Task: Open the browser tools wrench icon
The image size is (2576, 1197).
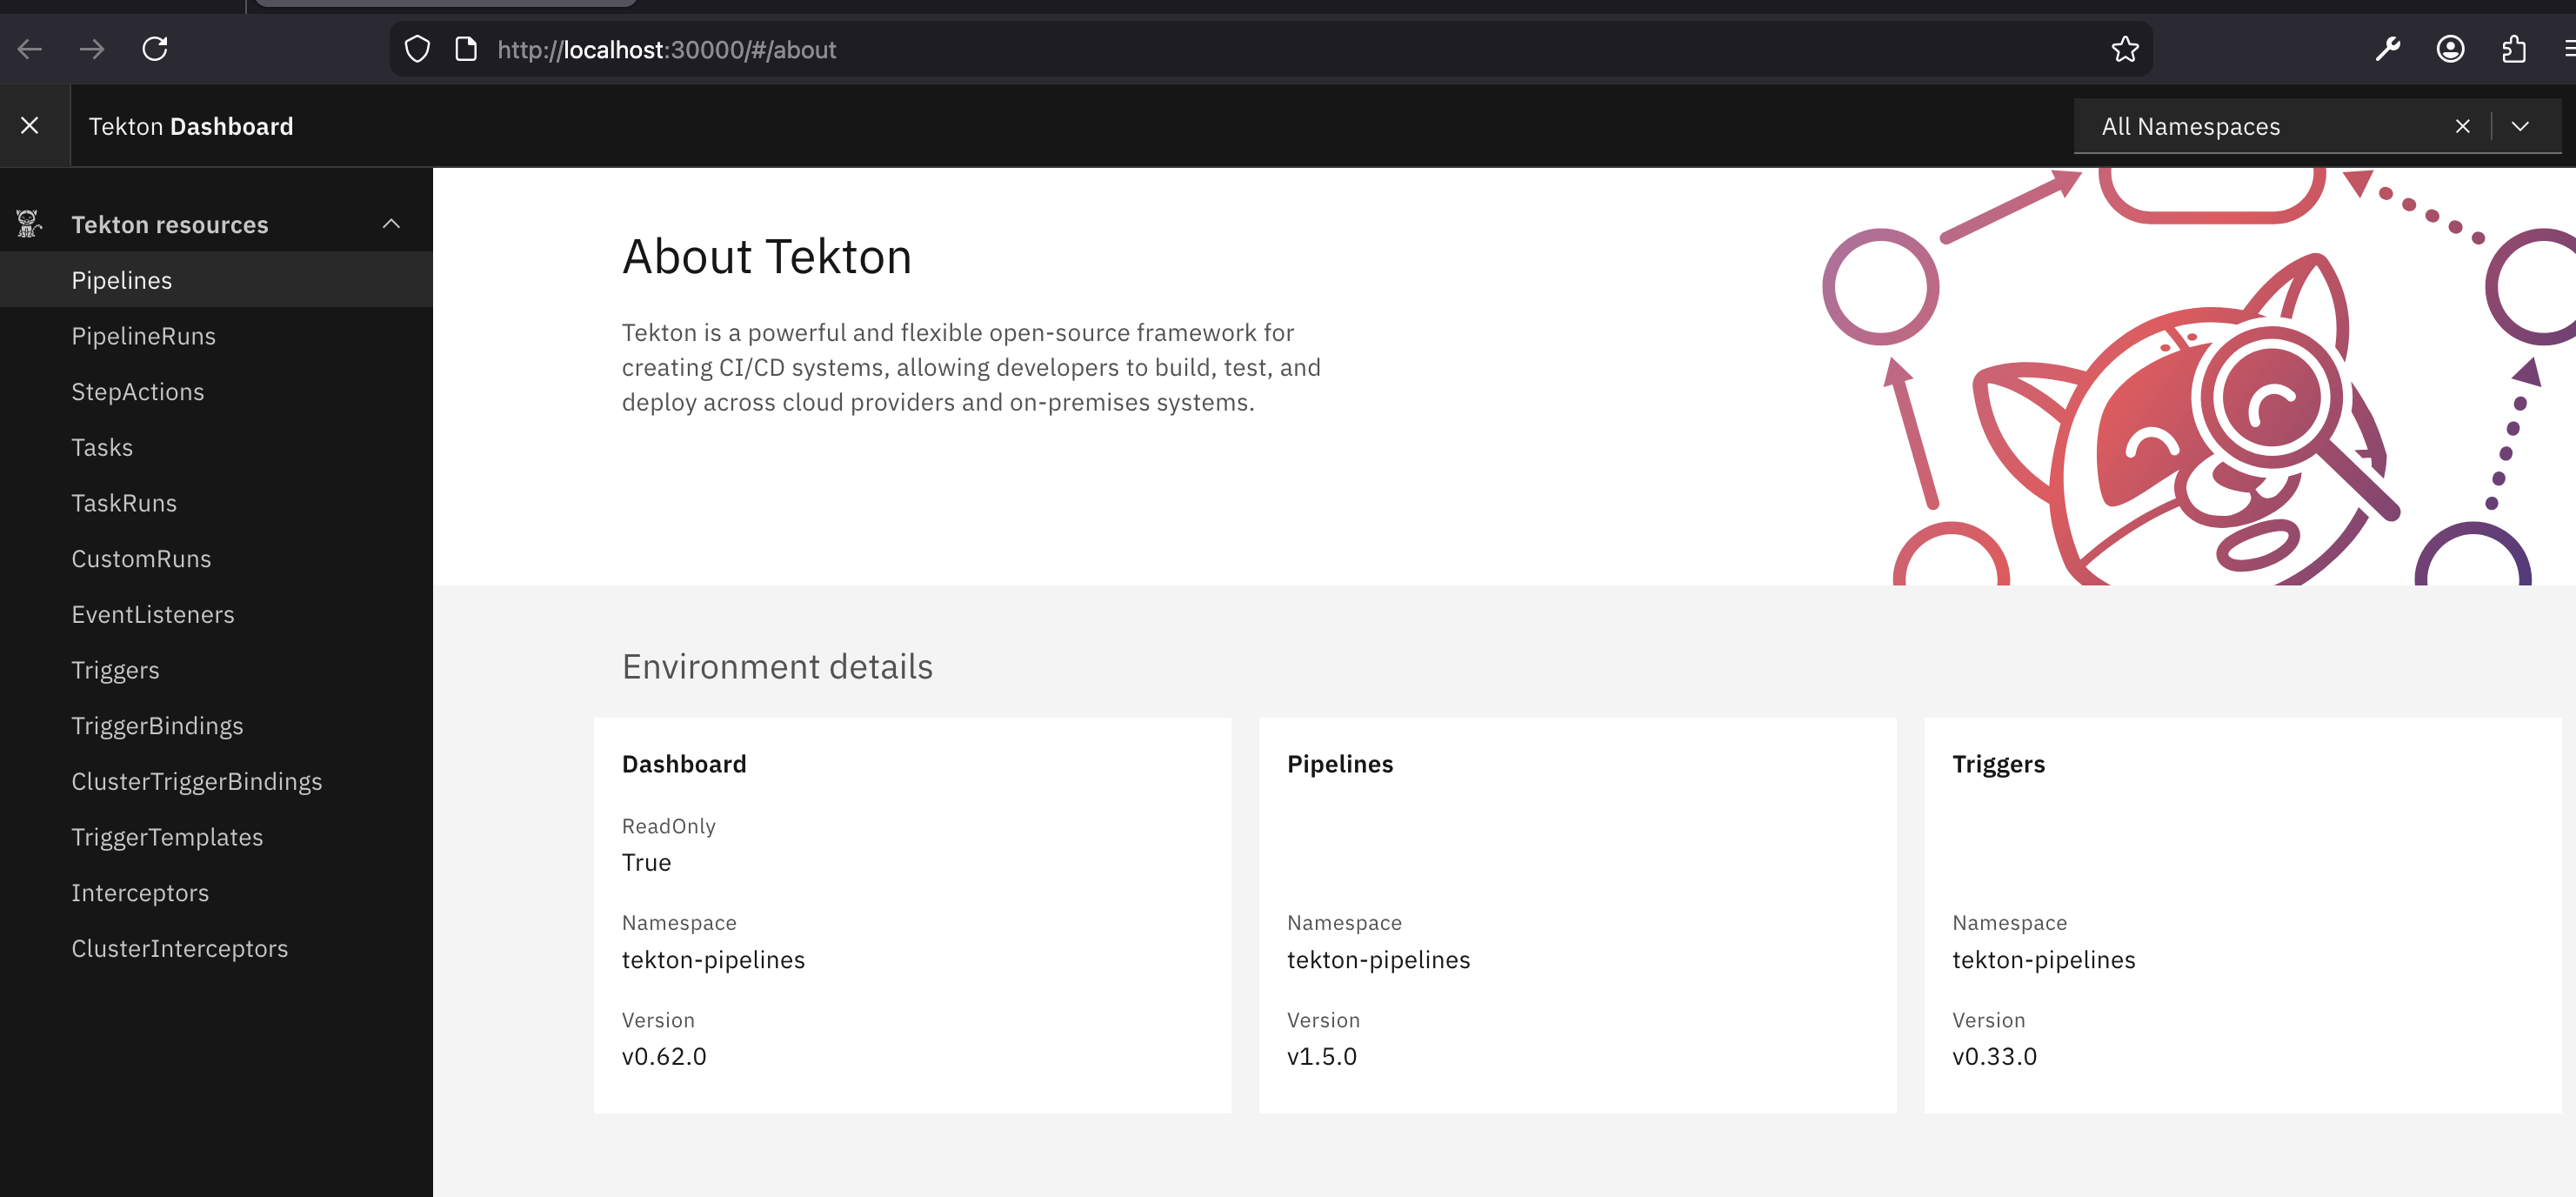Action: tap(2387, 49)
